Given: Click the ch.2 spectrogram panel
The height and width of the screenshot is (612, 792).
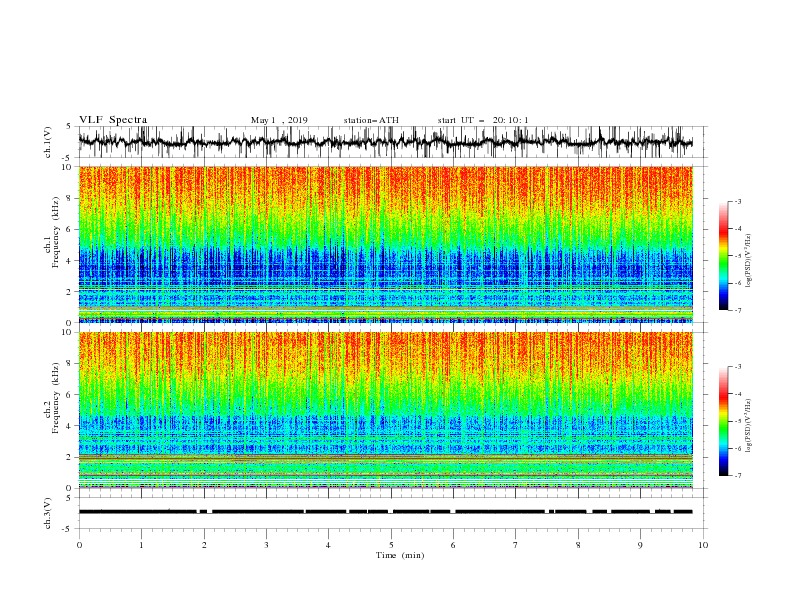Looking at the screenshot, I should (x=385, y=410).
